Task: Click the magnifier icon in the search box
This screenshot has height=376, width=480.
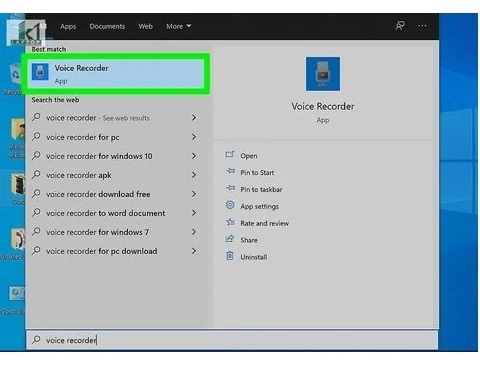Action: pyautogui.click(x=36, y=340)
